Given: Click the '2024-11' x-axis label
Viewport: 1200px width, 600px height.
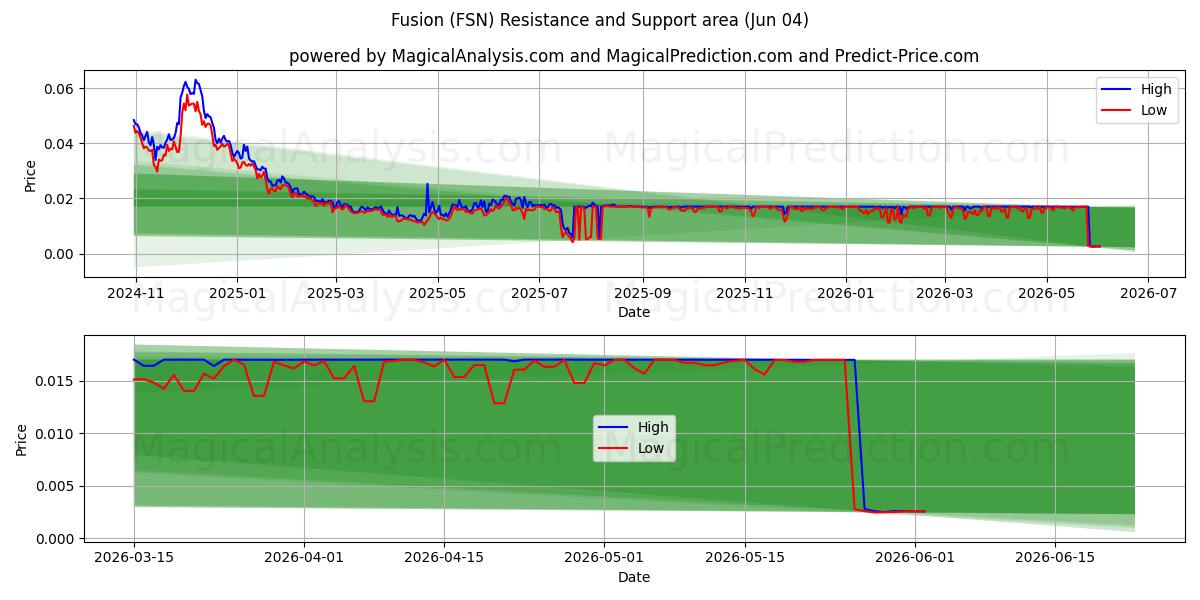Looking at the screenshot, I should [x=134, y=293].
